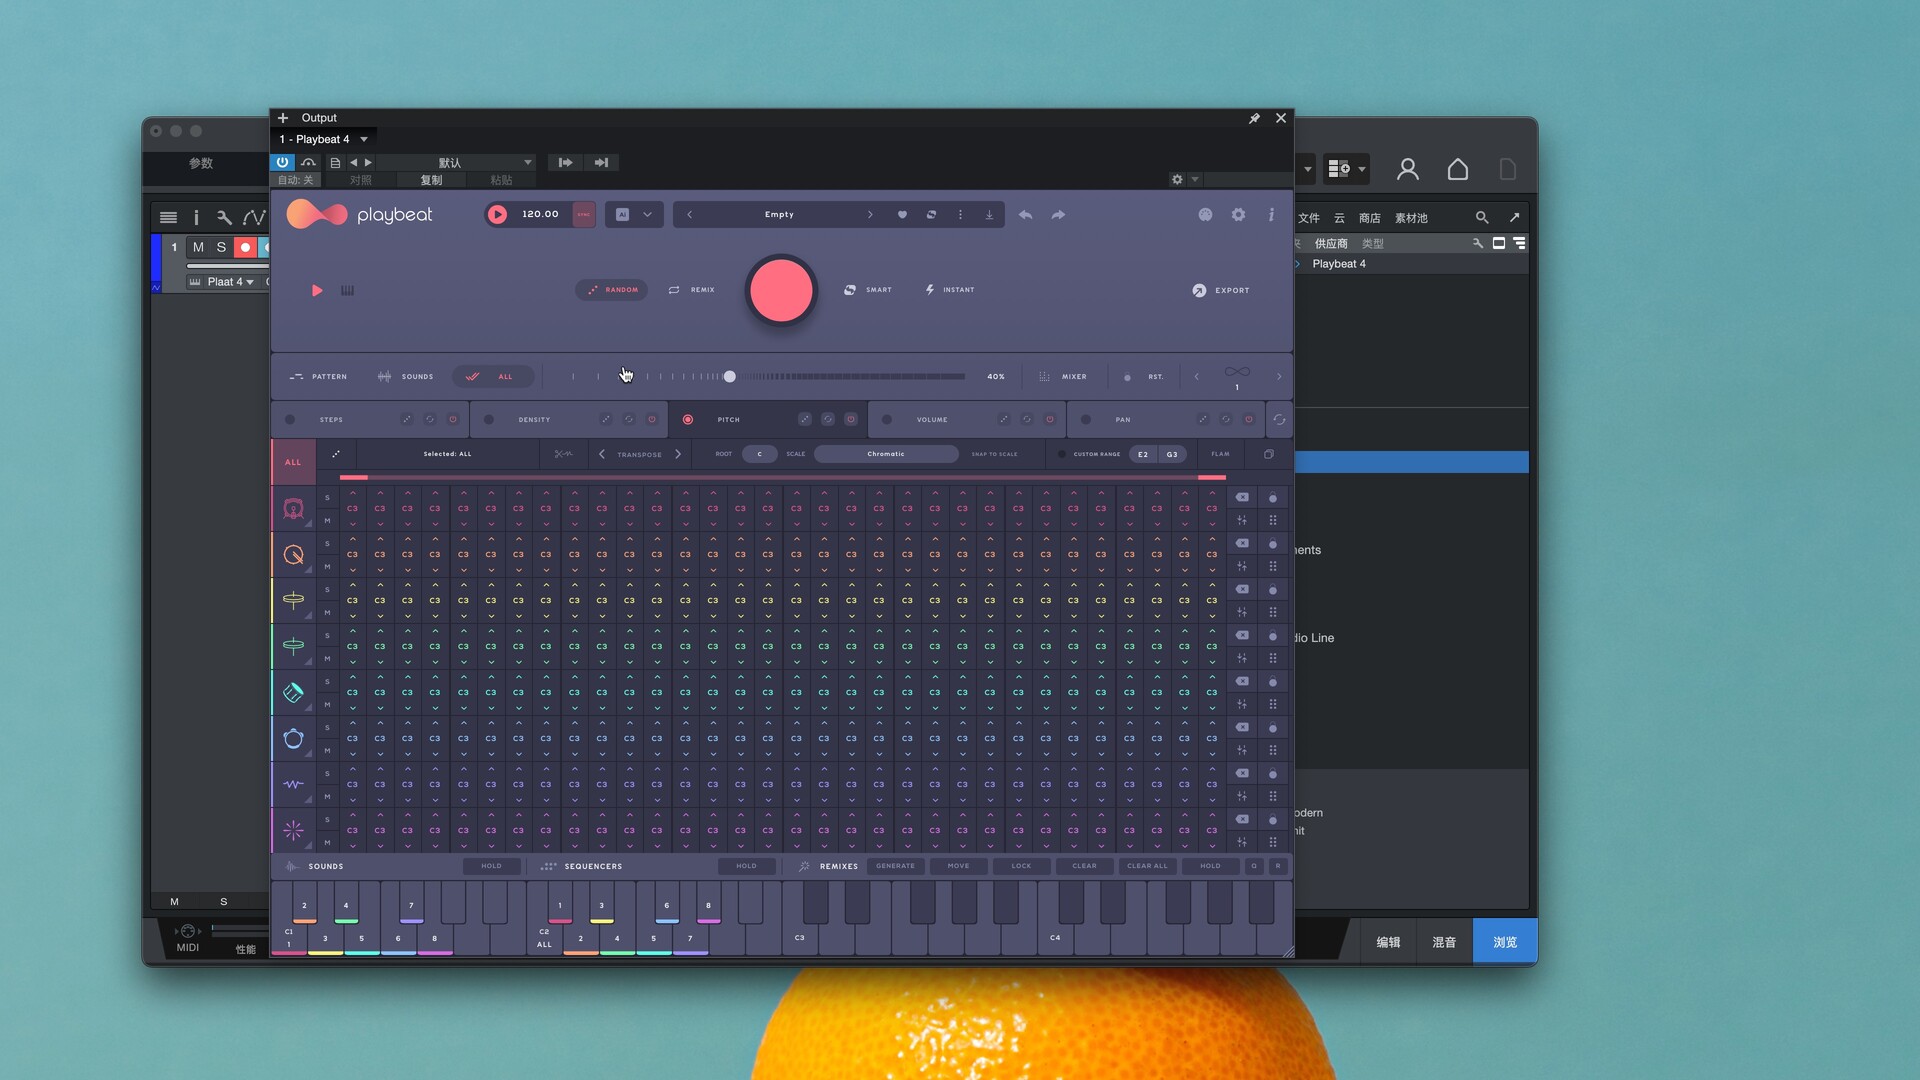
Task: Select the waveform synth track icon
Action: coord(293,785)
